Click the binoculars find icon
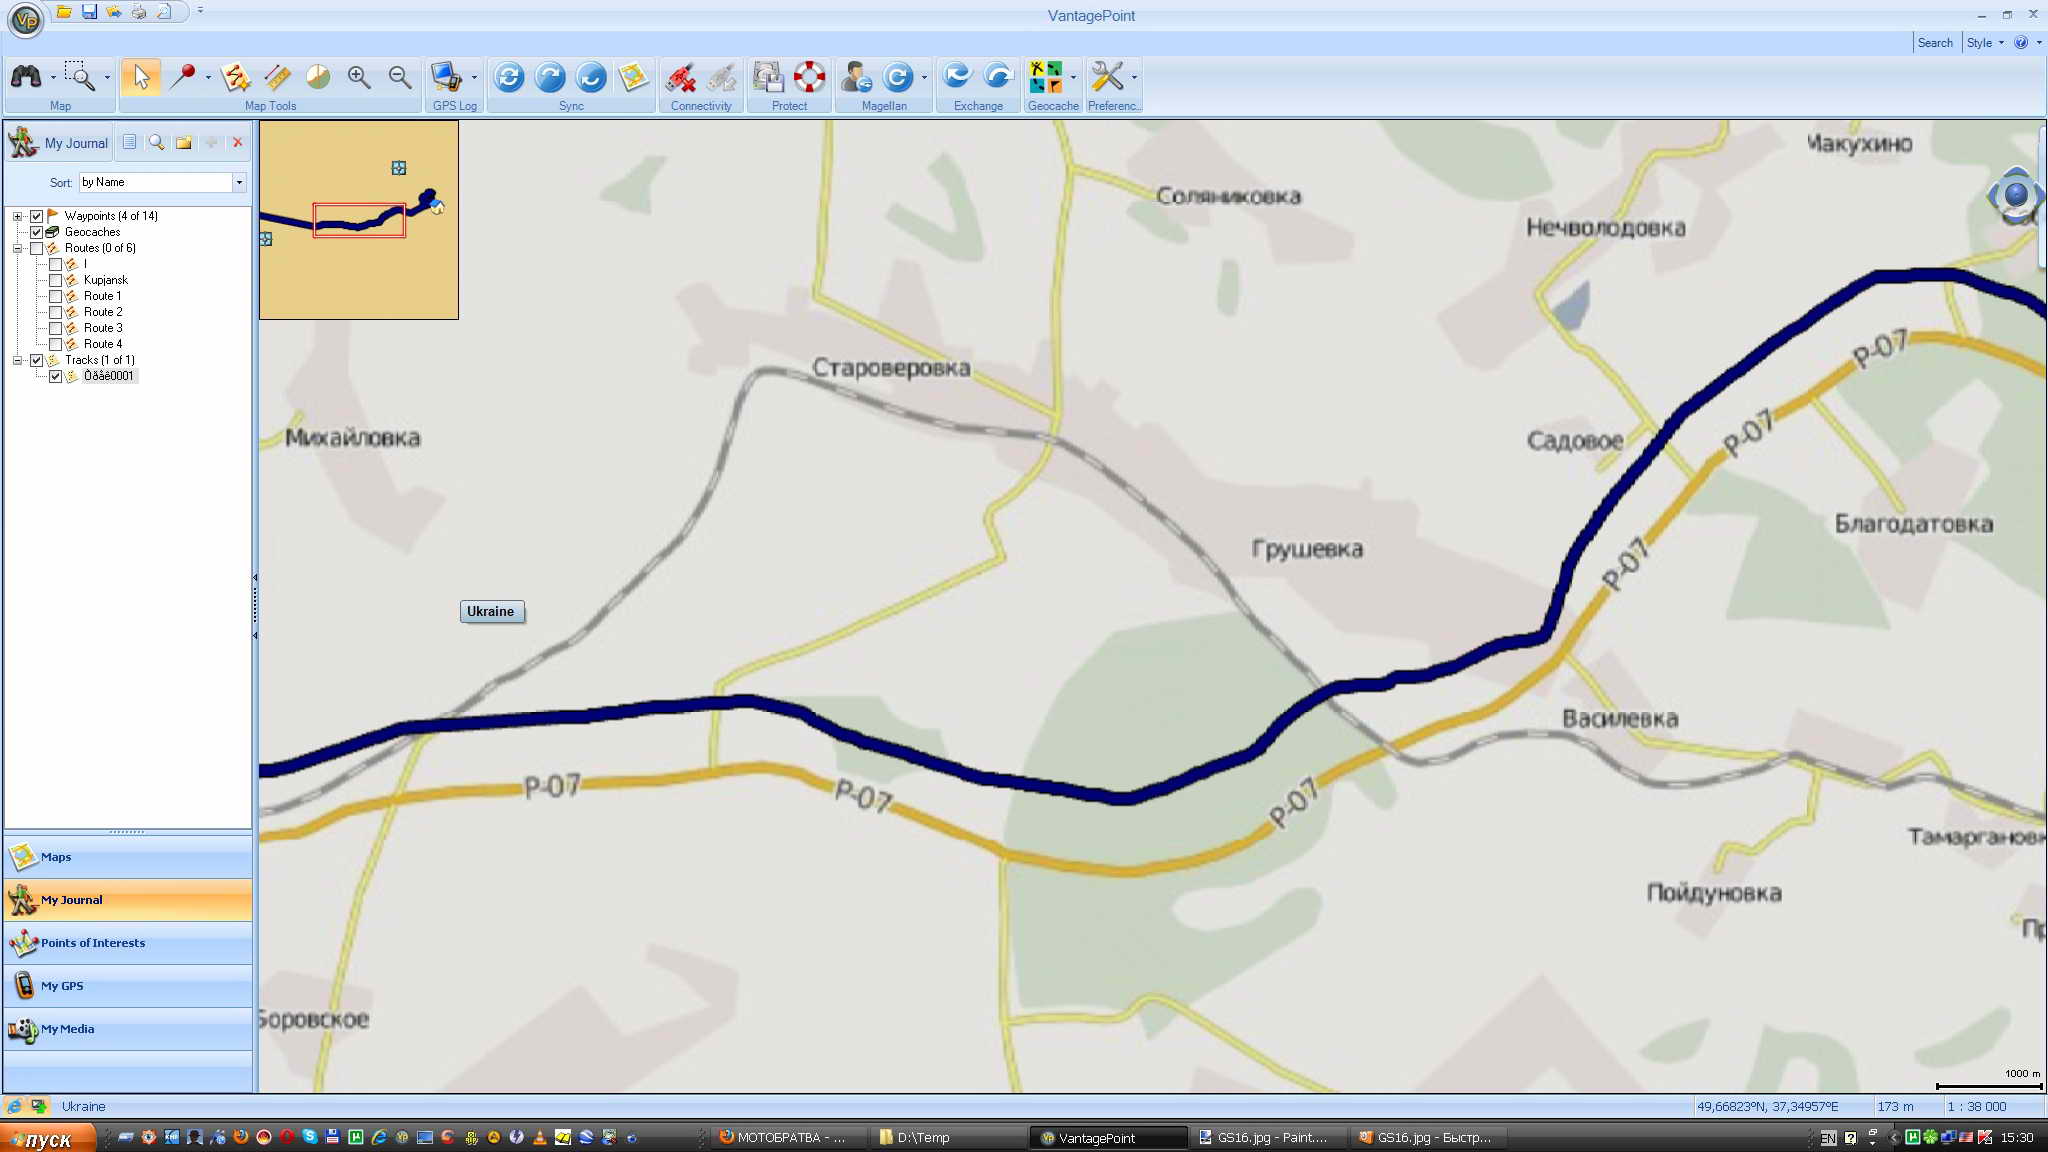The image size is (2048, 1152). [26, 77]
